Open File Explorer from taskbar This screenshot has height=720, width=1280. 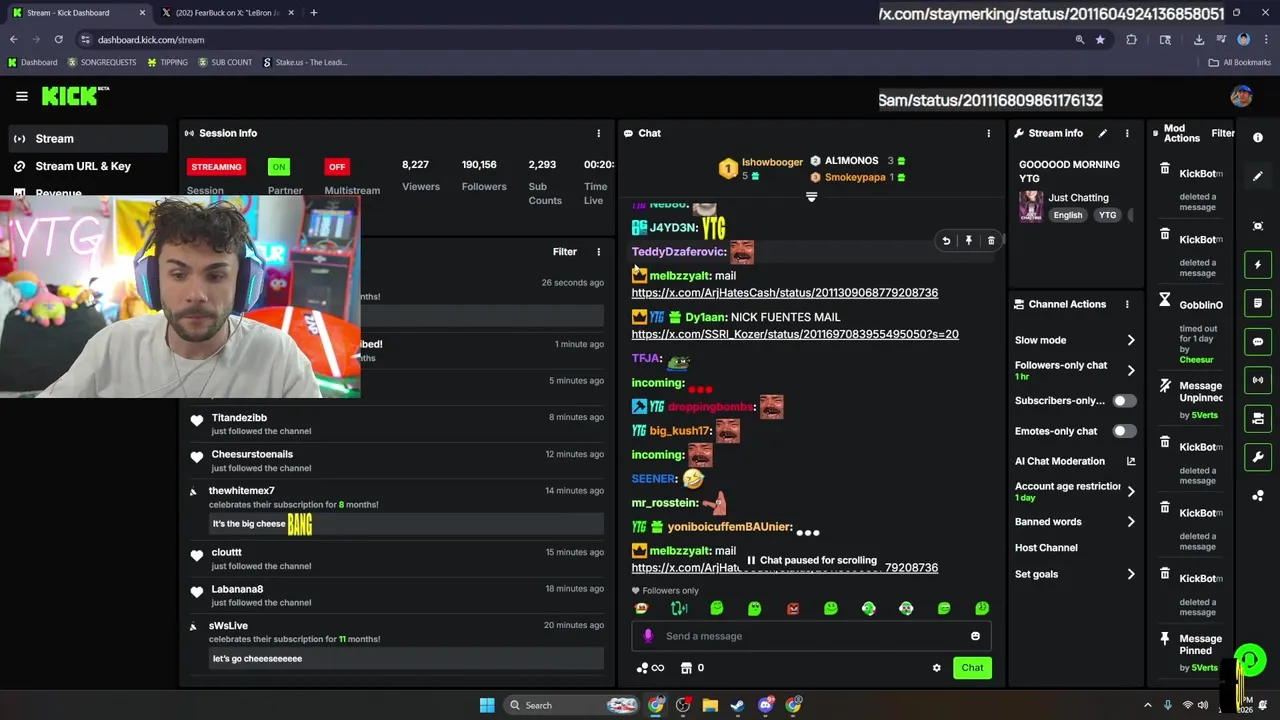click(x=710, y=705)
